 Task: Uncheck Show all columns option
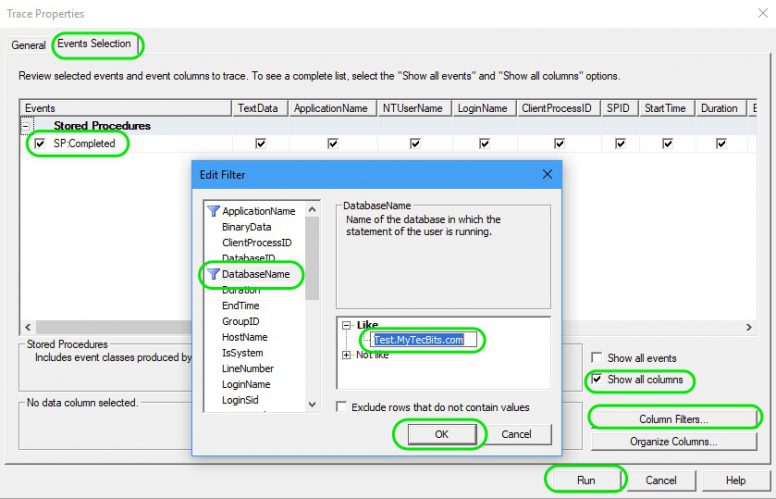[597, 379]
